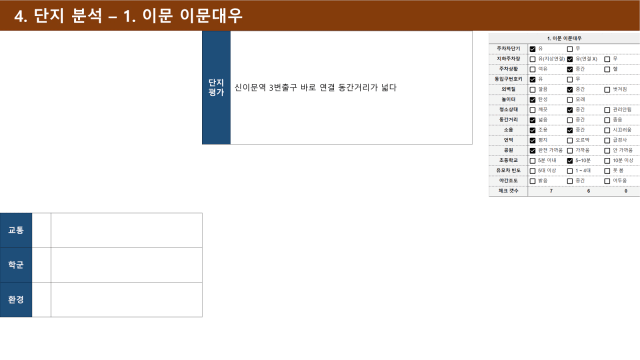Check the 주차차단기 무 checkbox
The image size is (640, 360).
[x=570, y=49]
